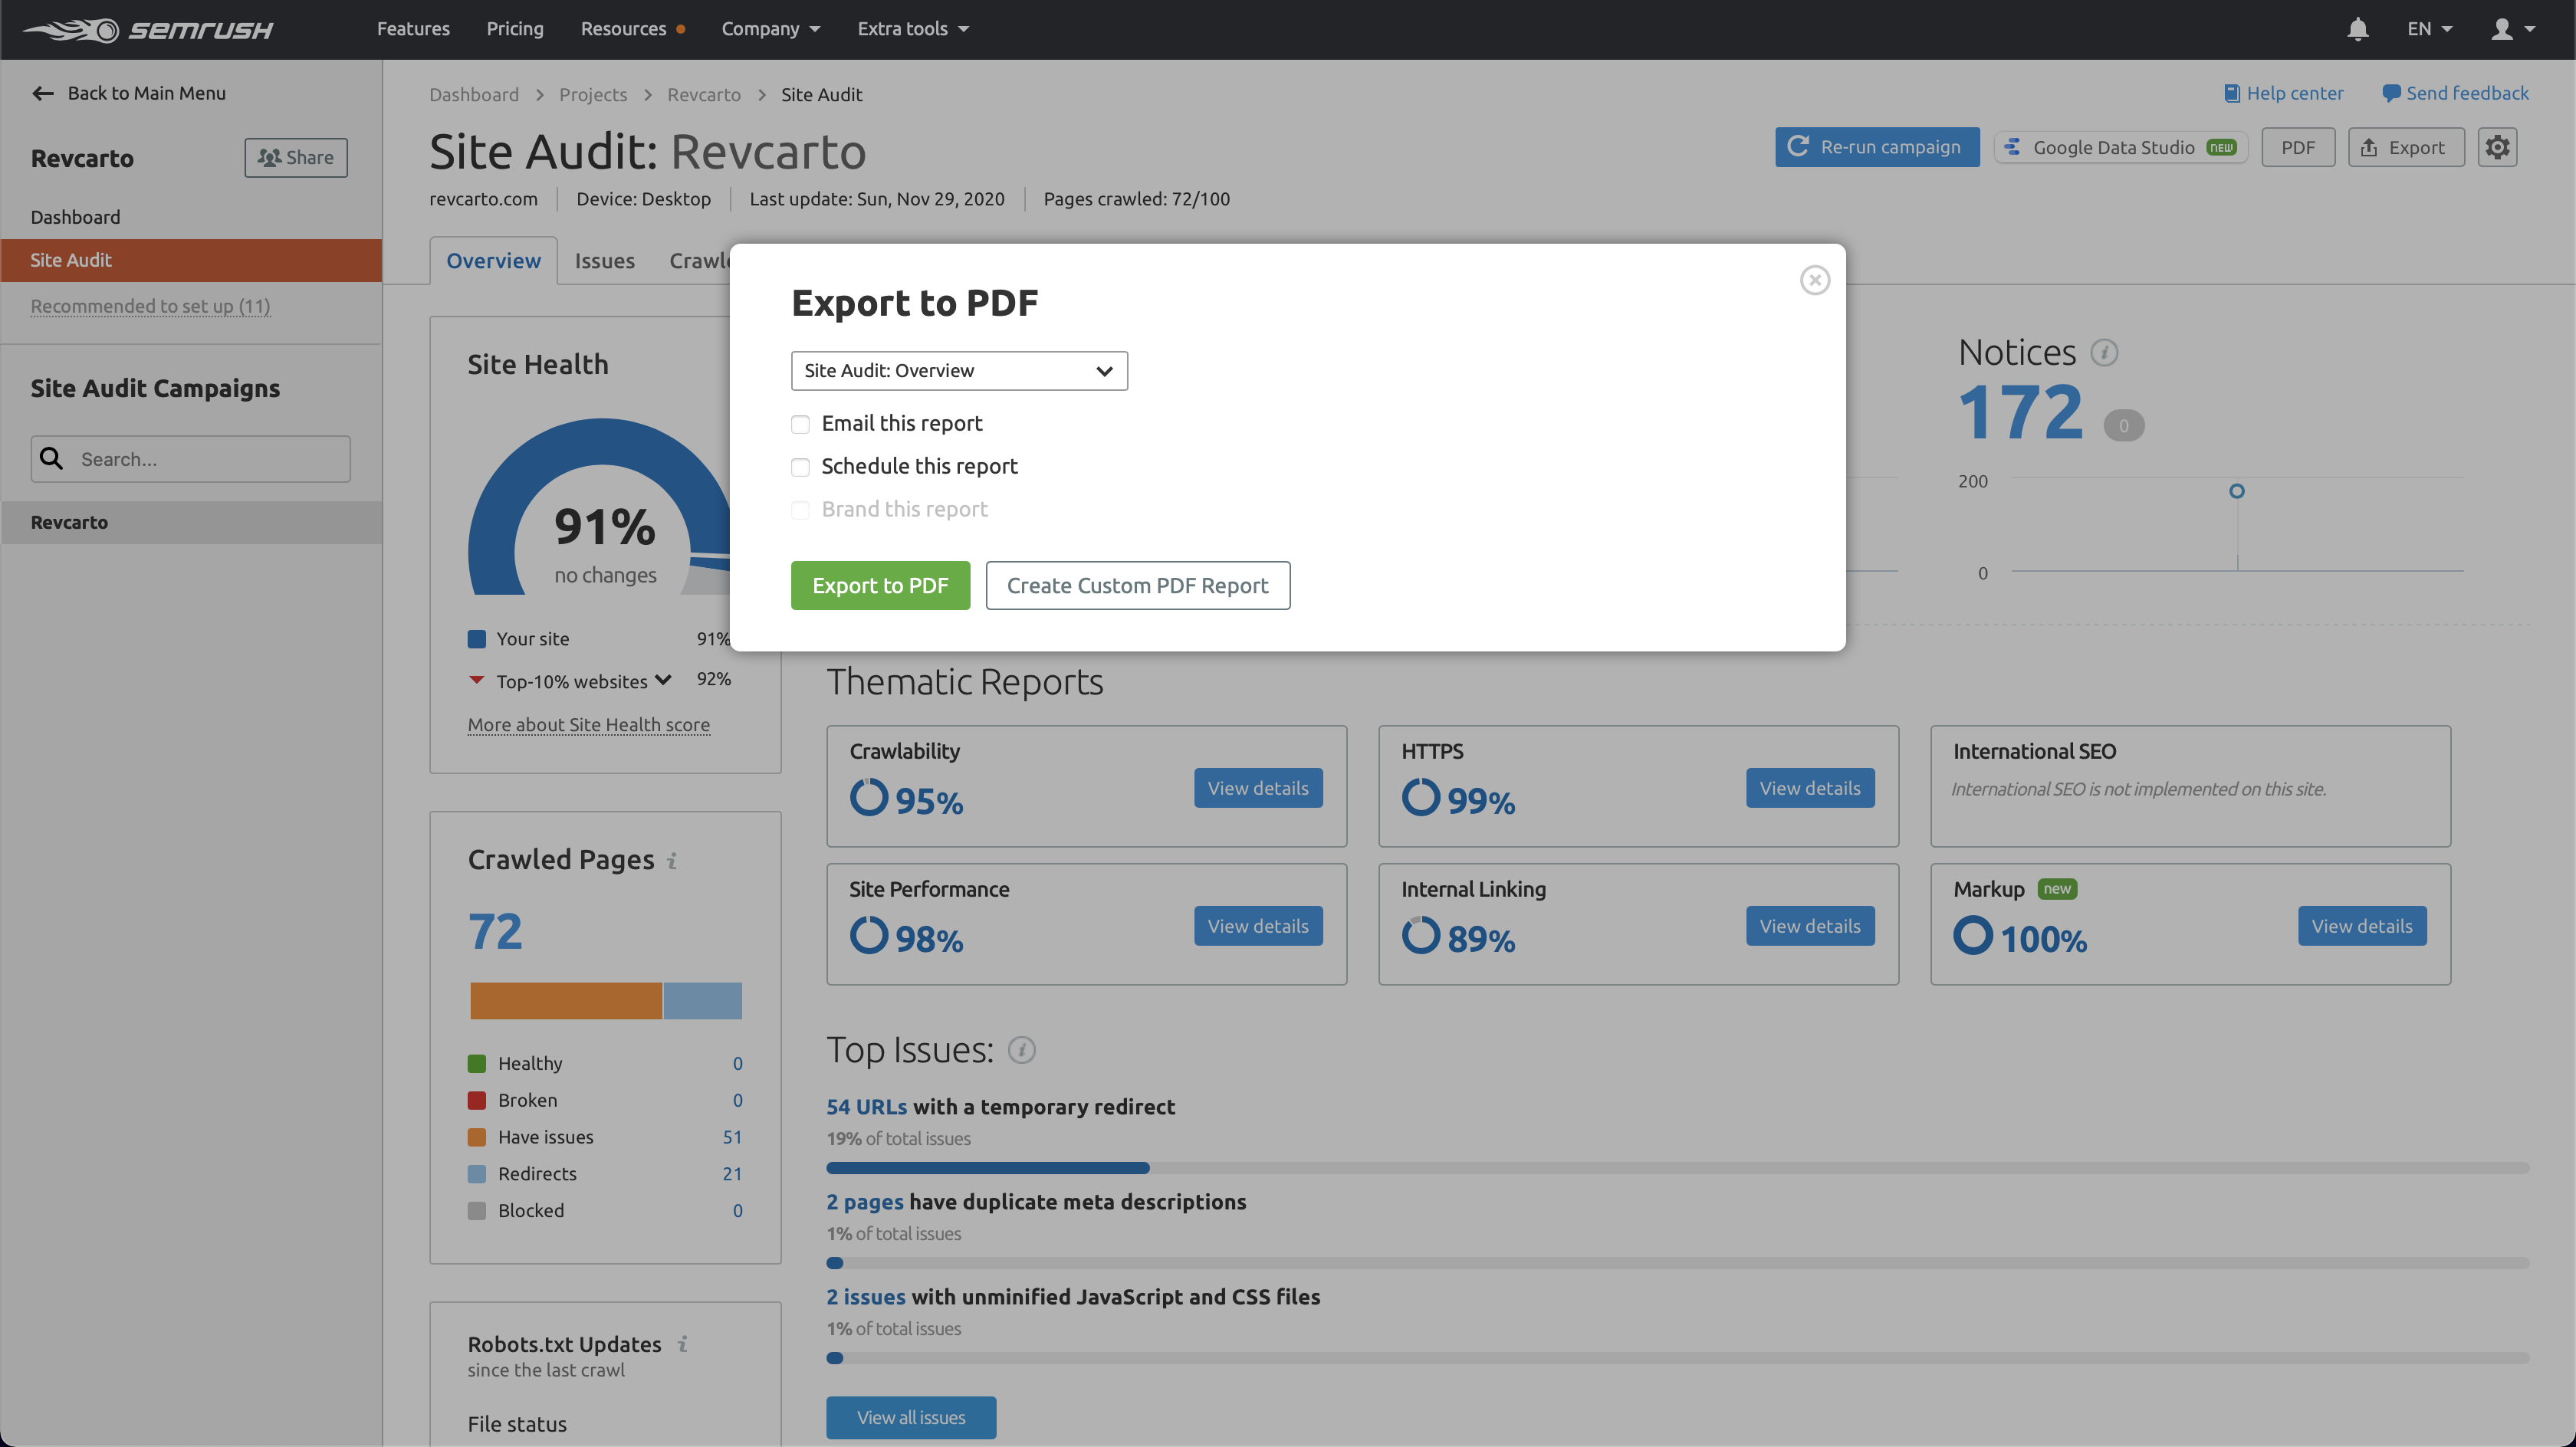
Task: Open the Features menu
Action: click(413, 29)
